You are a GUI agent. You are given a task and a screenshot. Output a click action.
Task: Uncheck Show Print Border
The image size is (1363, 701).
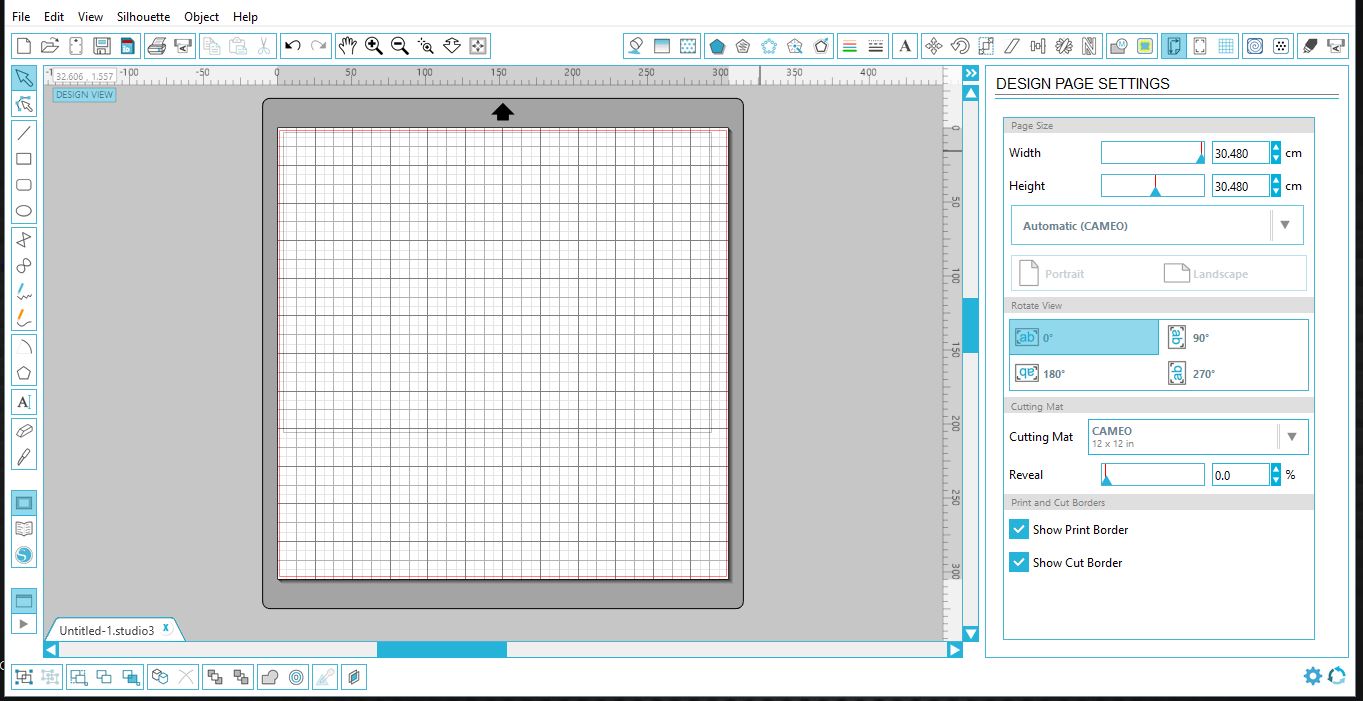click(x=1018, y=529)
